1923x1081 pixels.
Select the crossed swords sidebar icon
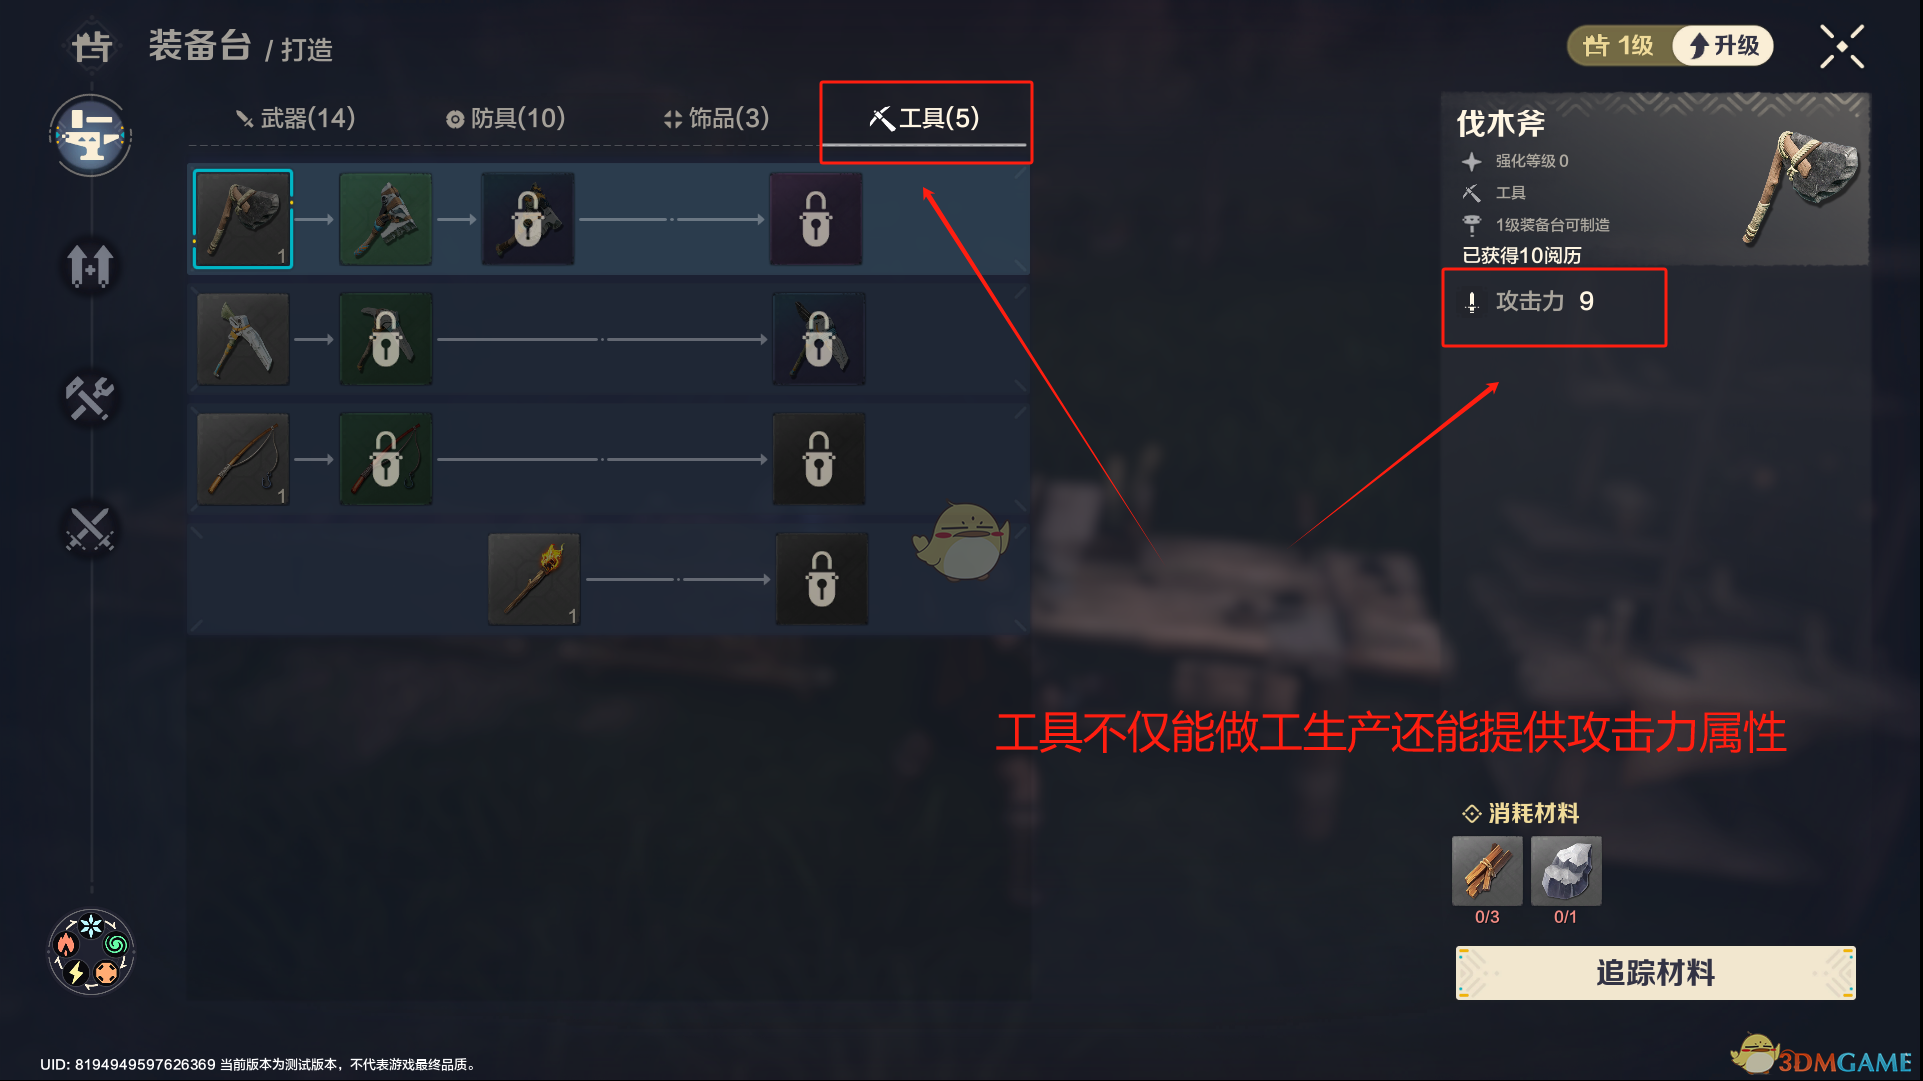pyautogui.click(x=90, y=529)
